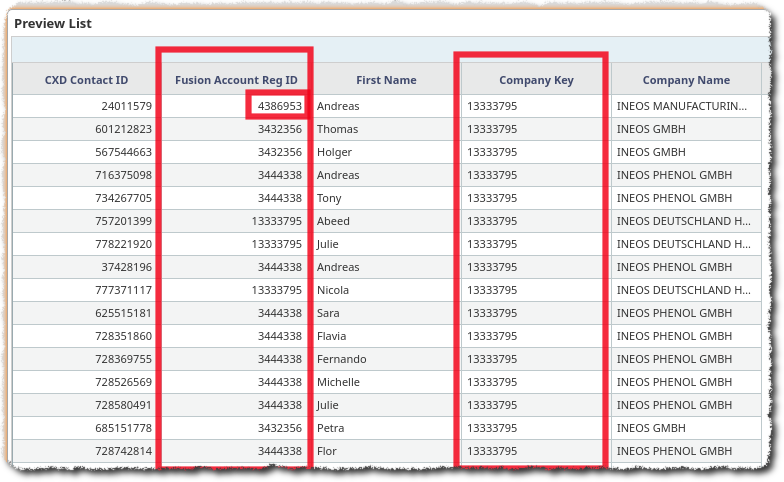Select the Sara first name cell
The image size is (784, 482).
[329, 313]
